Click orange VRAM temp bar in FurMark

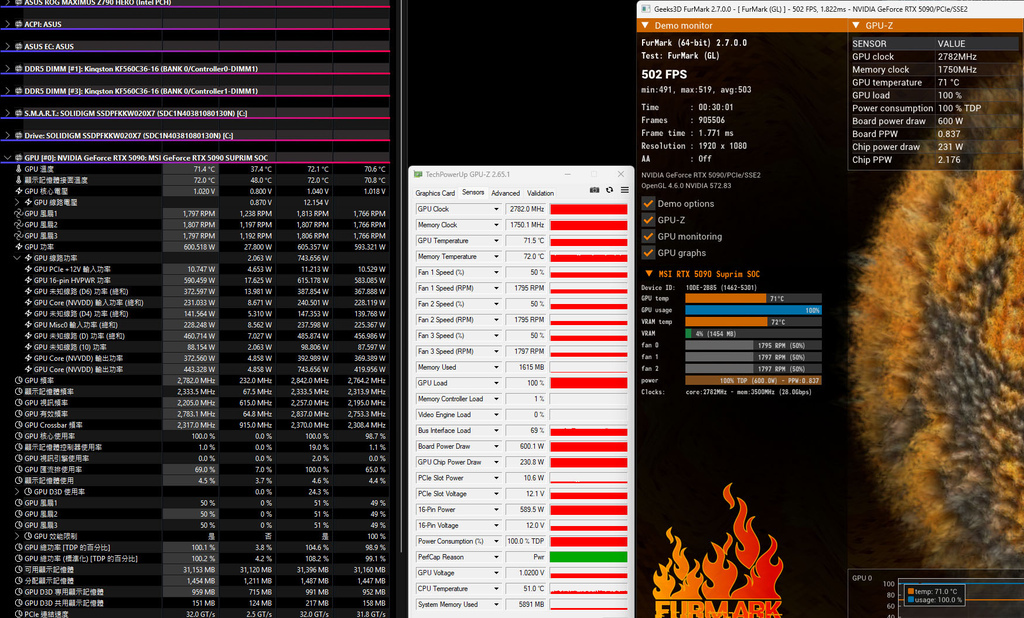(726, 322)
